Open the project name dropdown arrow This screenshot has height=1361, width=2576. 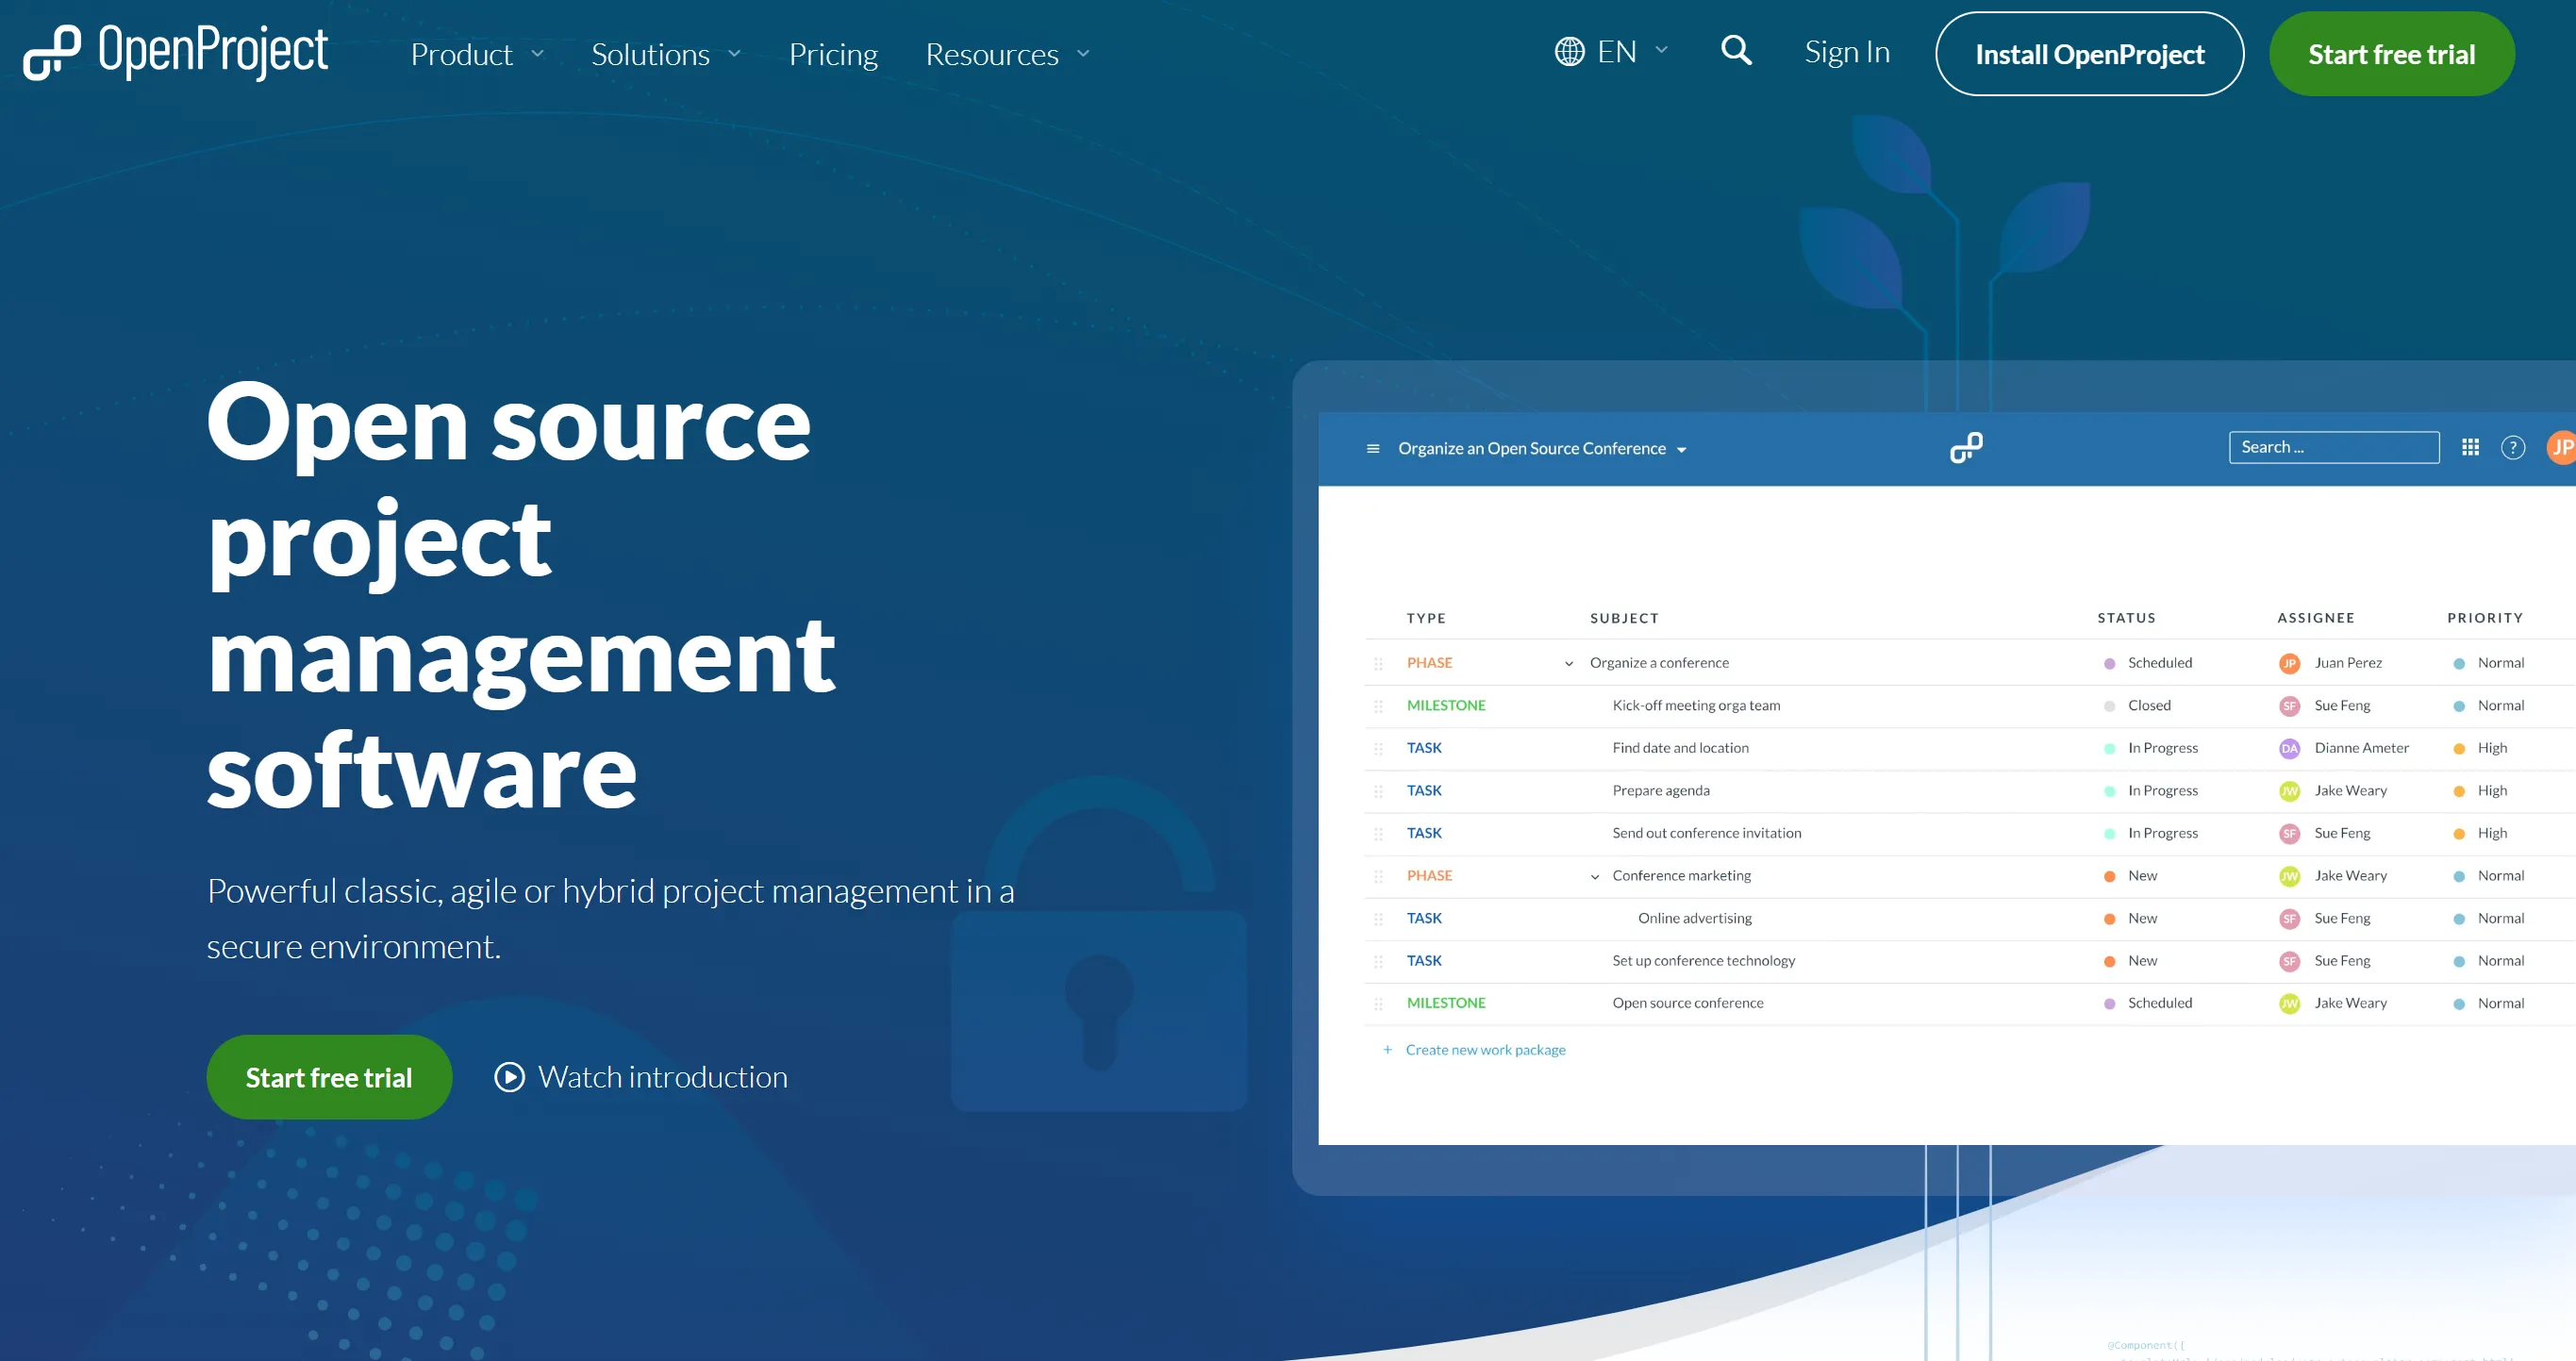pos(1684,448)
